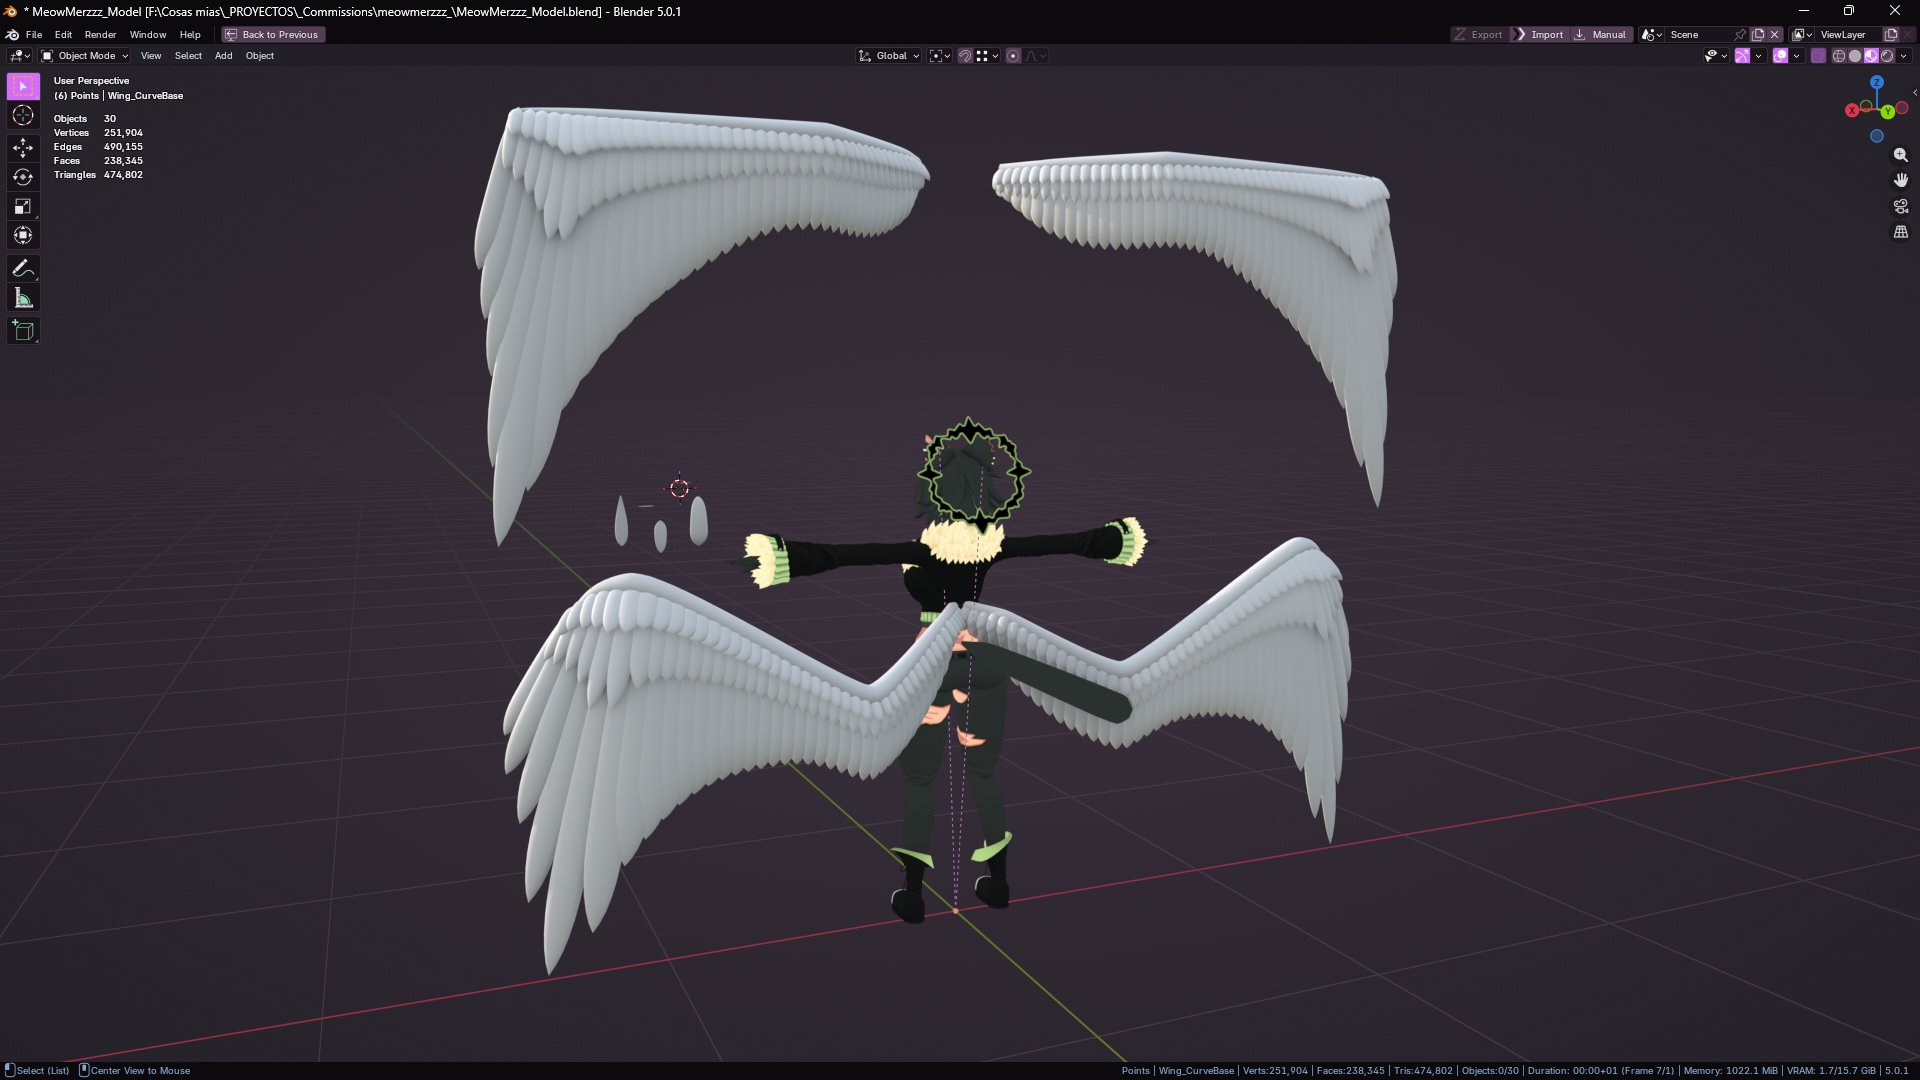Open Global transform orientation dropdown
The height and width of the screenshot is (1080, 1920).
pos(889,56)
